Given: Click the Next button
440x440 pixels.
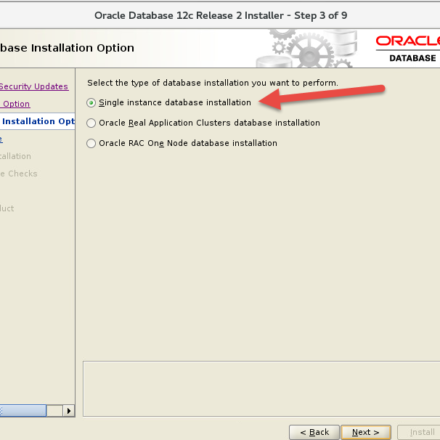Looking at the screenshot, I should pos(366,432).
